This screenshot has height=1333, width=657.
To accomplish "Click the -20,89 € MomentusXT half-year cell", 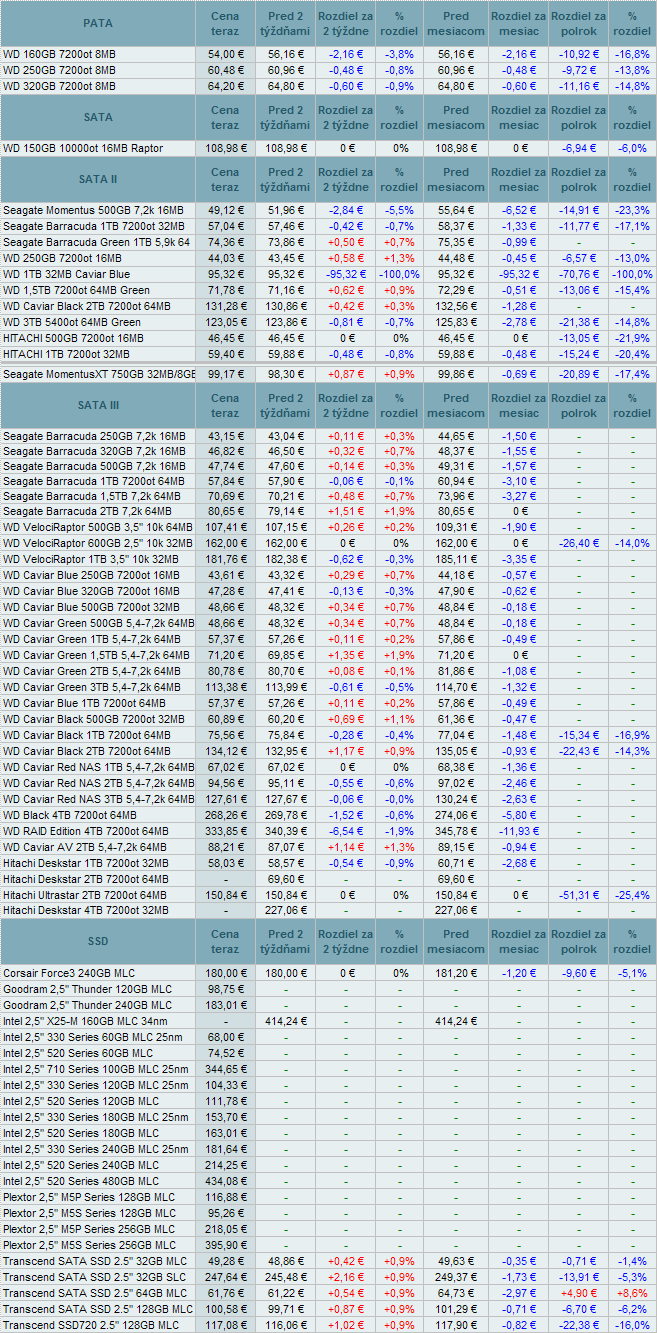I will [578, 374].
